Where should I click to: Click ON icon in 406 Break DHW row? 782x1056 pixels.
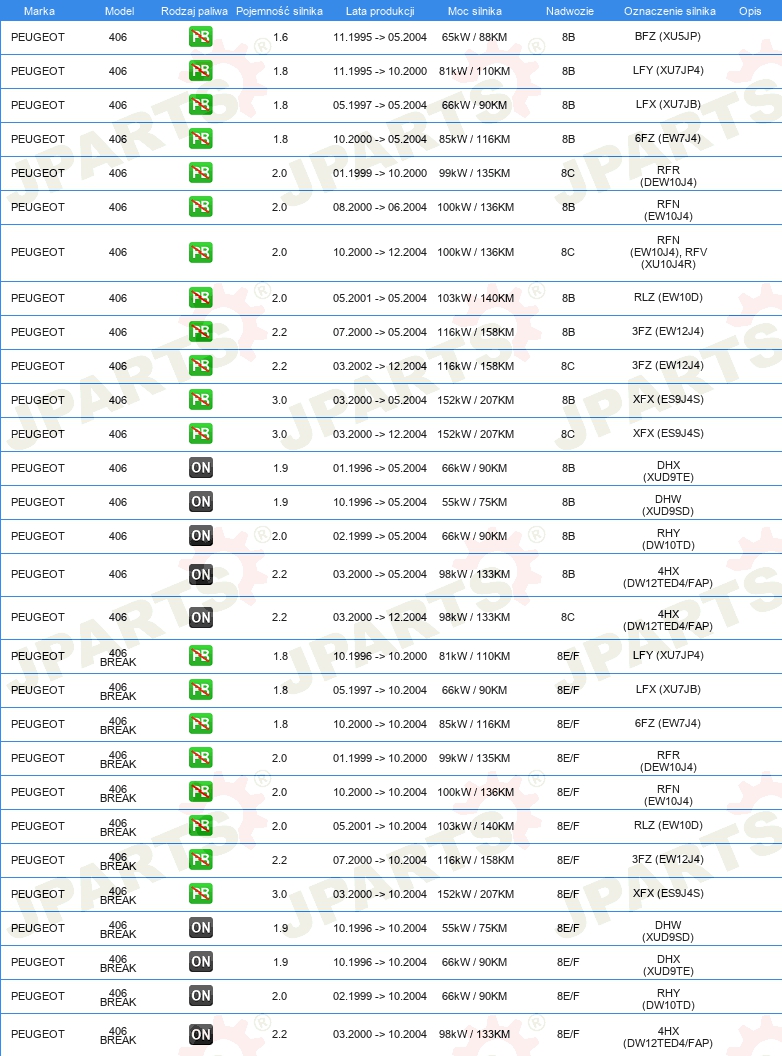pyautogui.click(x=201, y=928)
